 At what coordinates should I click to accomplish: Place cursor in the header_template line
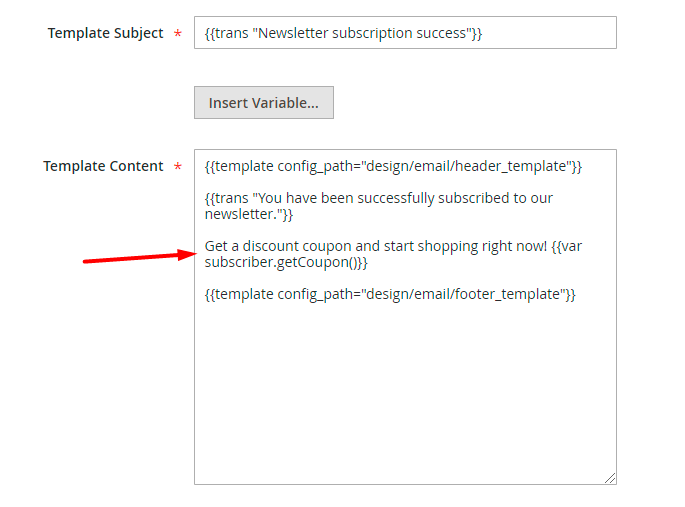[x=392, y=166]
